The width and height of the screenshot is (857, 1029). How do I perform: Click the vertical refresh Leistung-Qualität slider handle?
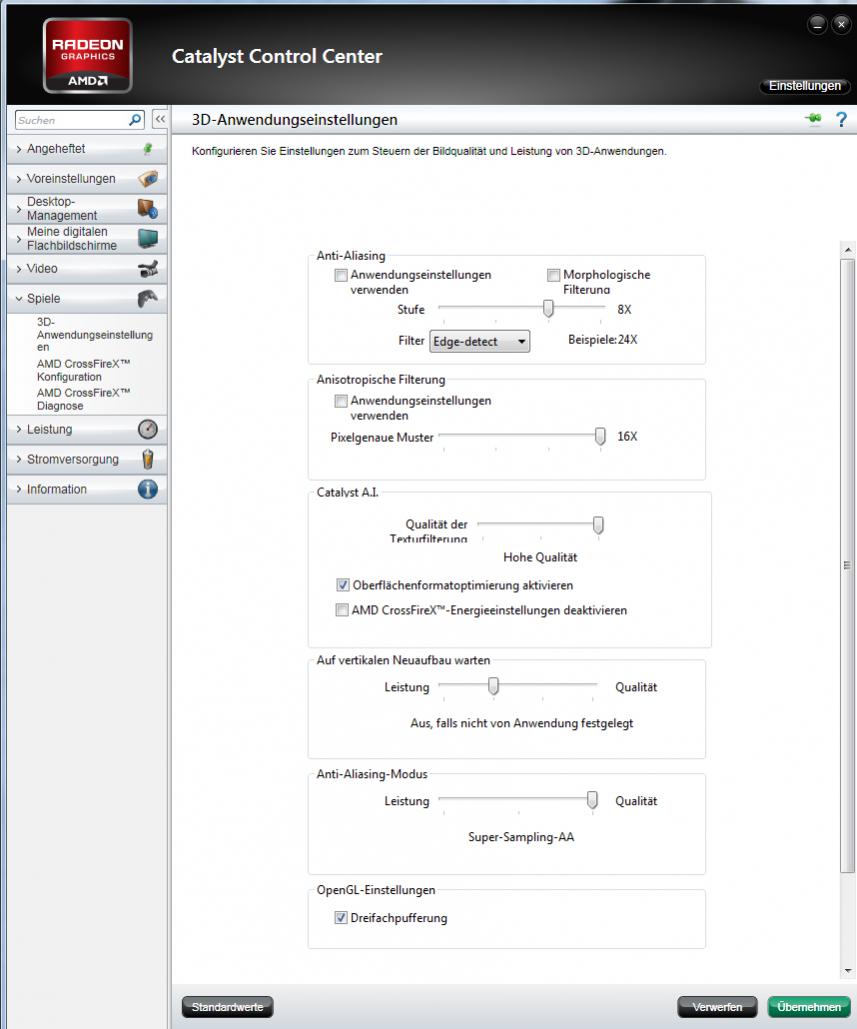493,686
